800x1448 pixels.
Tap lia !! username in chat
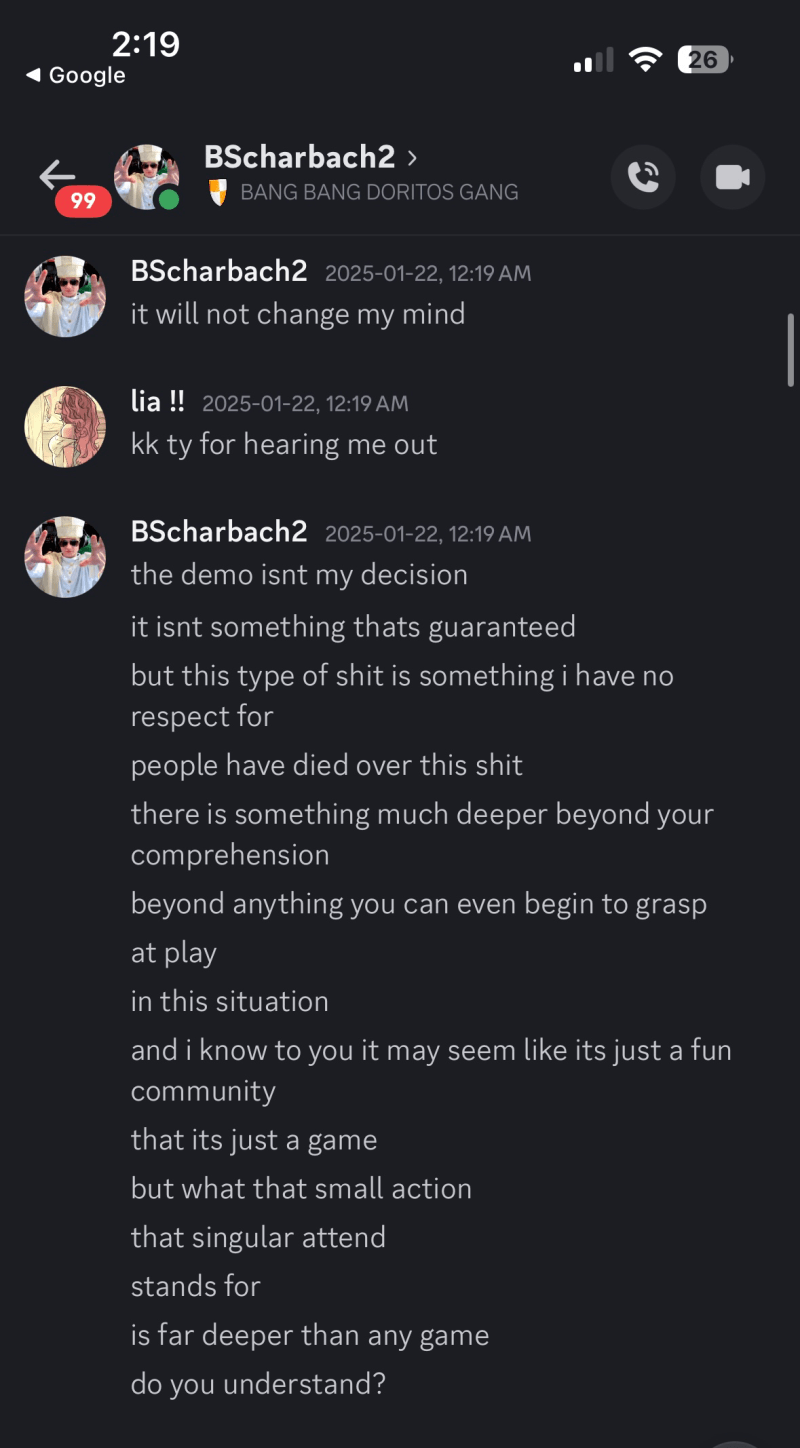pos(158,402)
